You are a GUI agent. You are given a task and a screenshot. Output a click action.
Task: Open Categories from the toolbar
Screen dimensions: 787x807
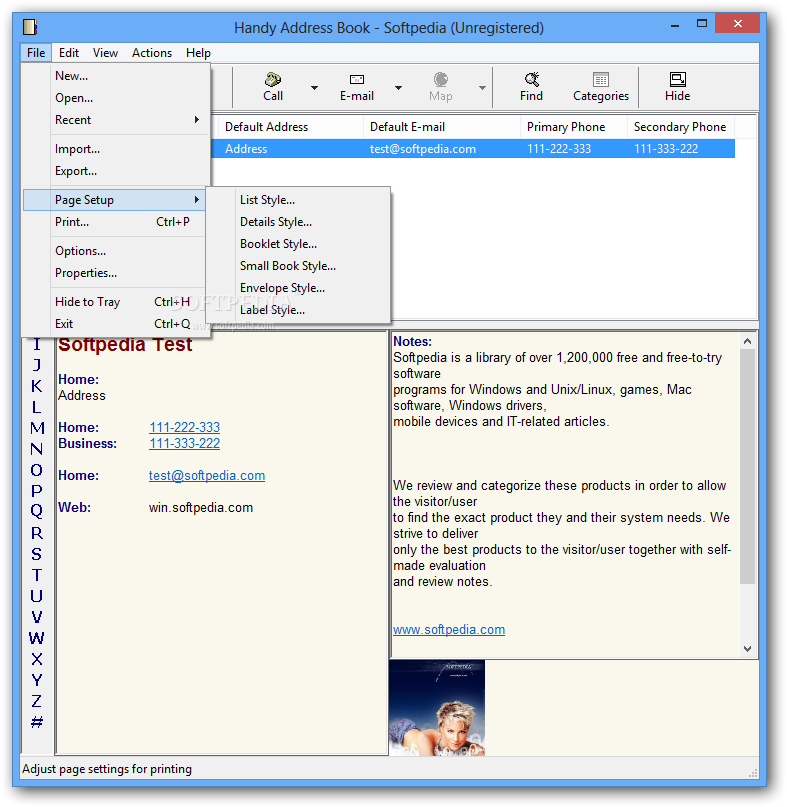[x=601, y=86]
